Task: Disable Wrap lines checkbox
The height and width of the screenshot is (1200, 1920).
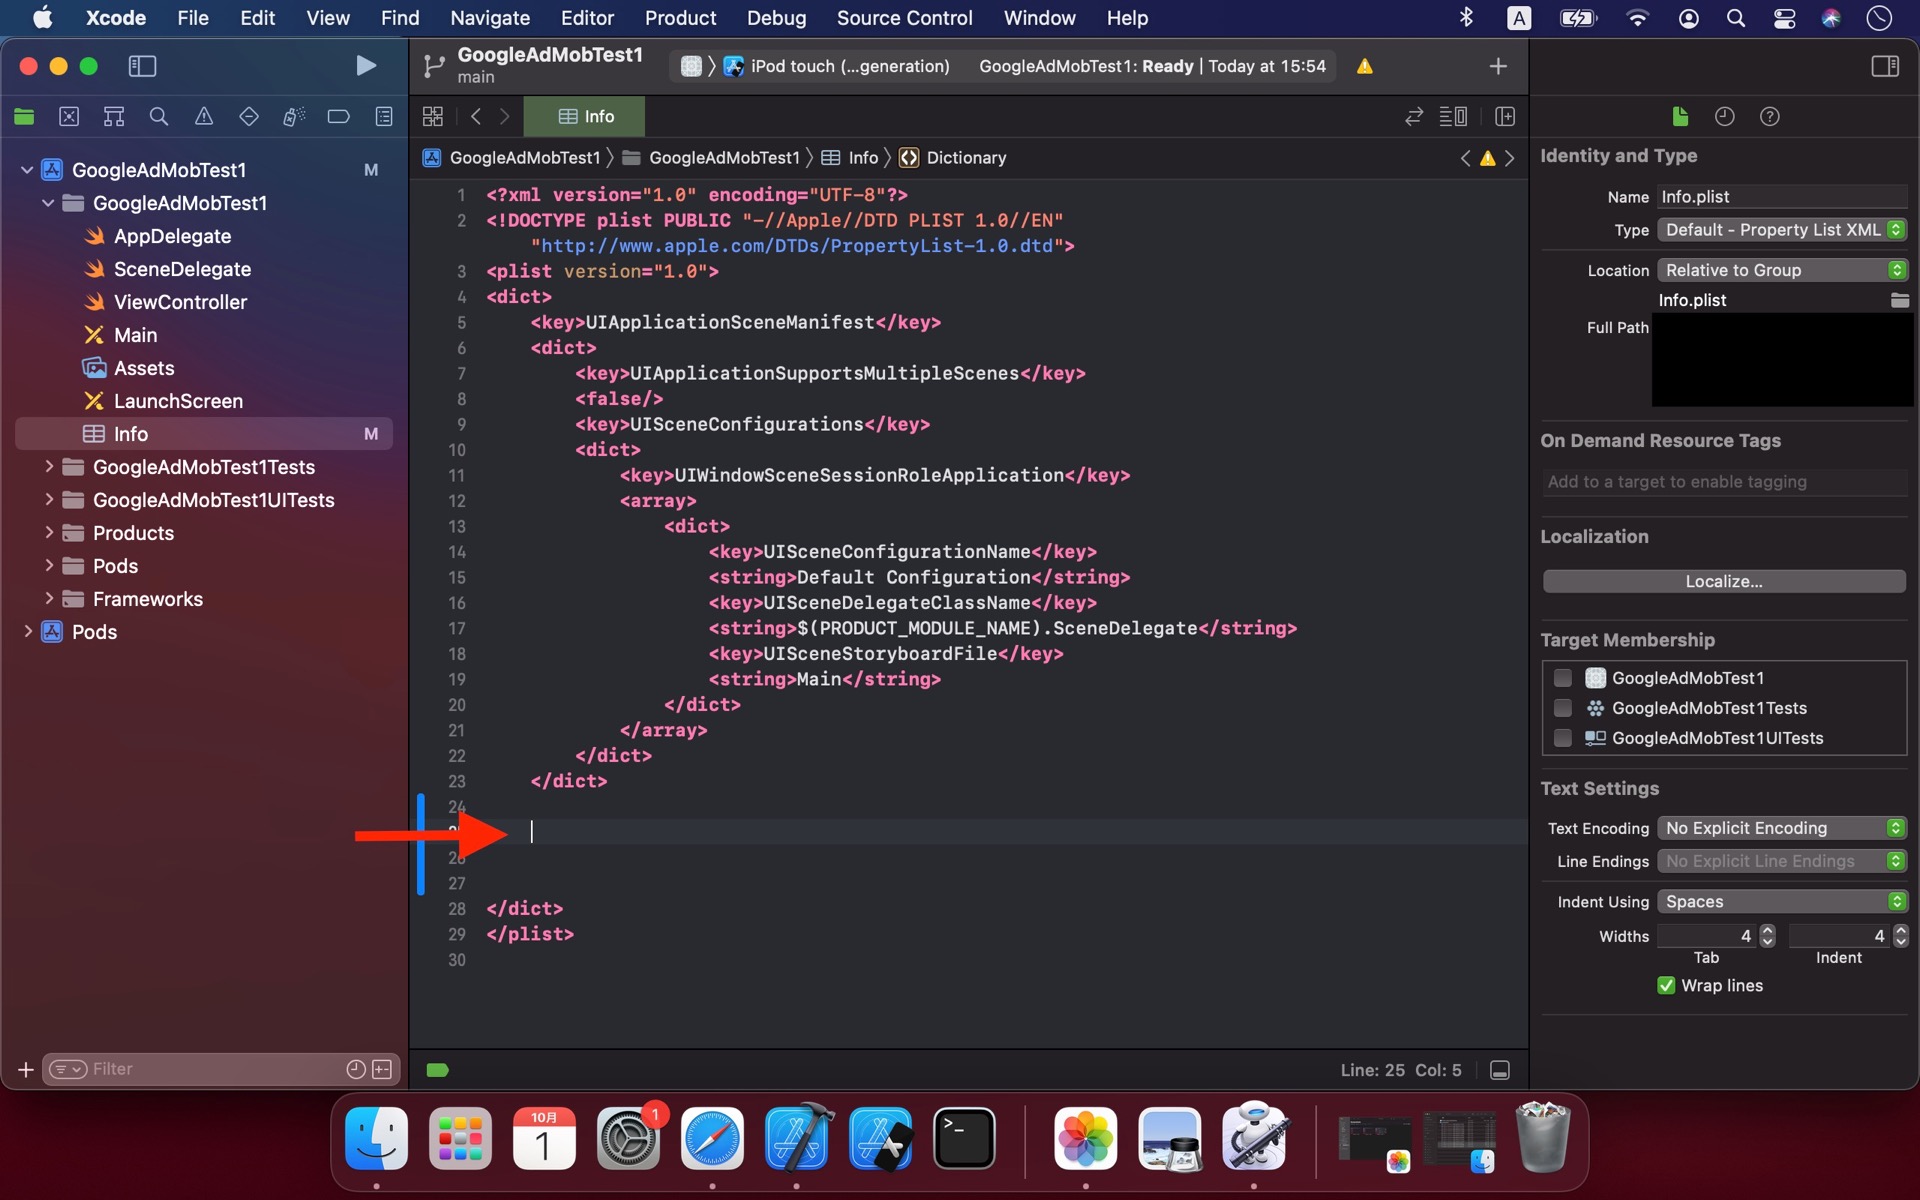Action: coord(1666,986)
